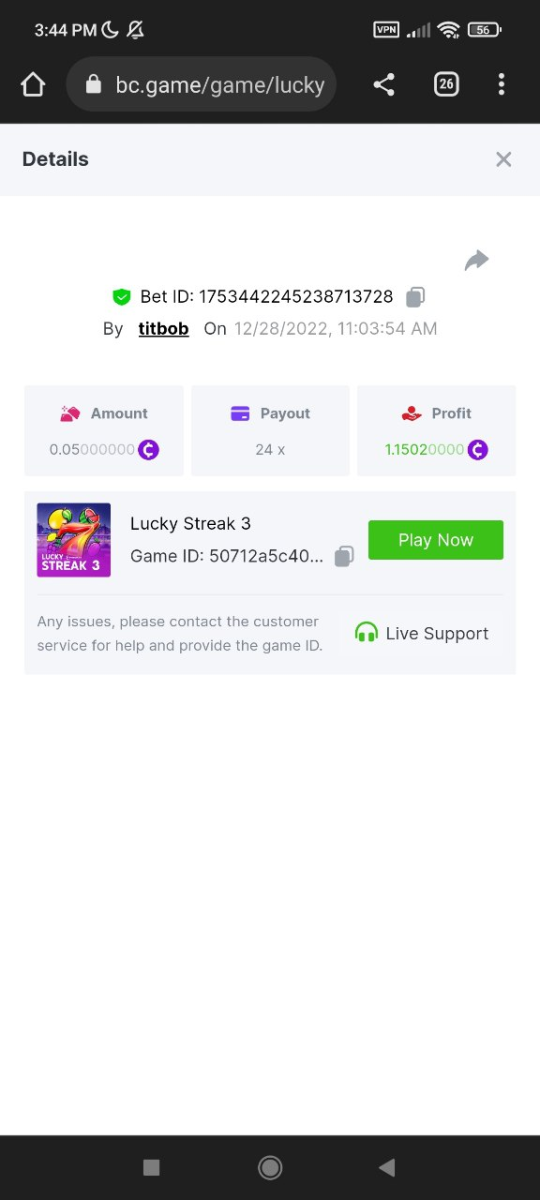Screen dimensions: 540x1200
Task: Tap the green verified shield icon
Action: [x=122, y=297]
